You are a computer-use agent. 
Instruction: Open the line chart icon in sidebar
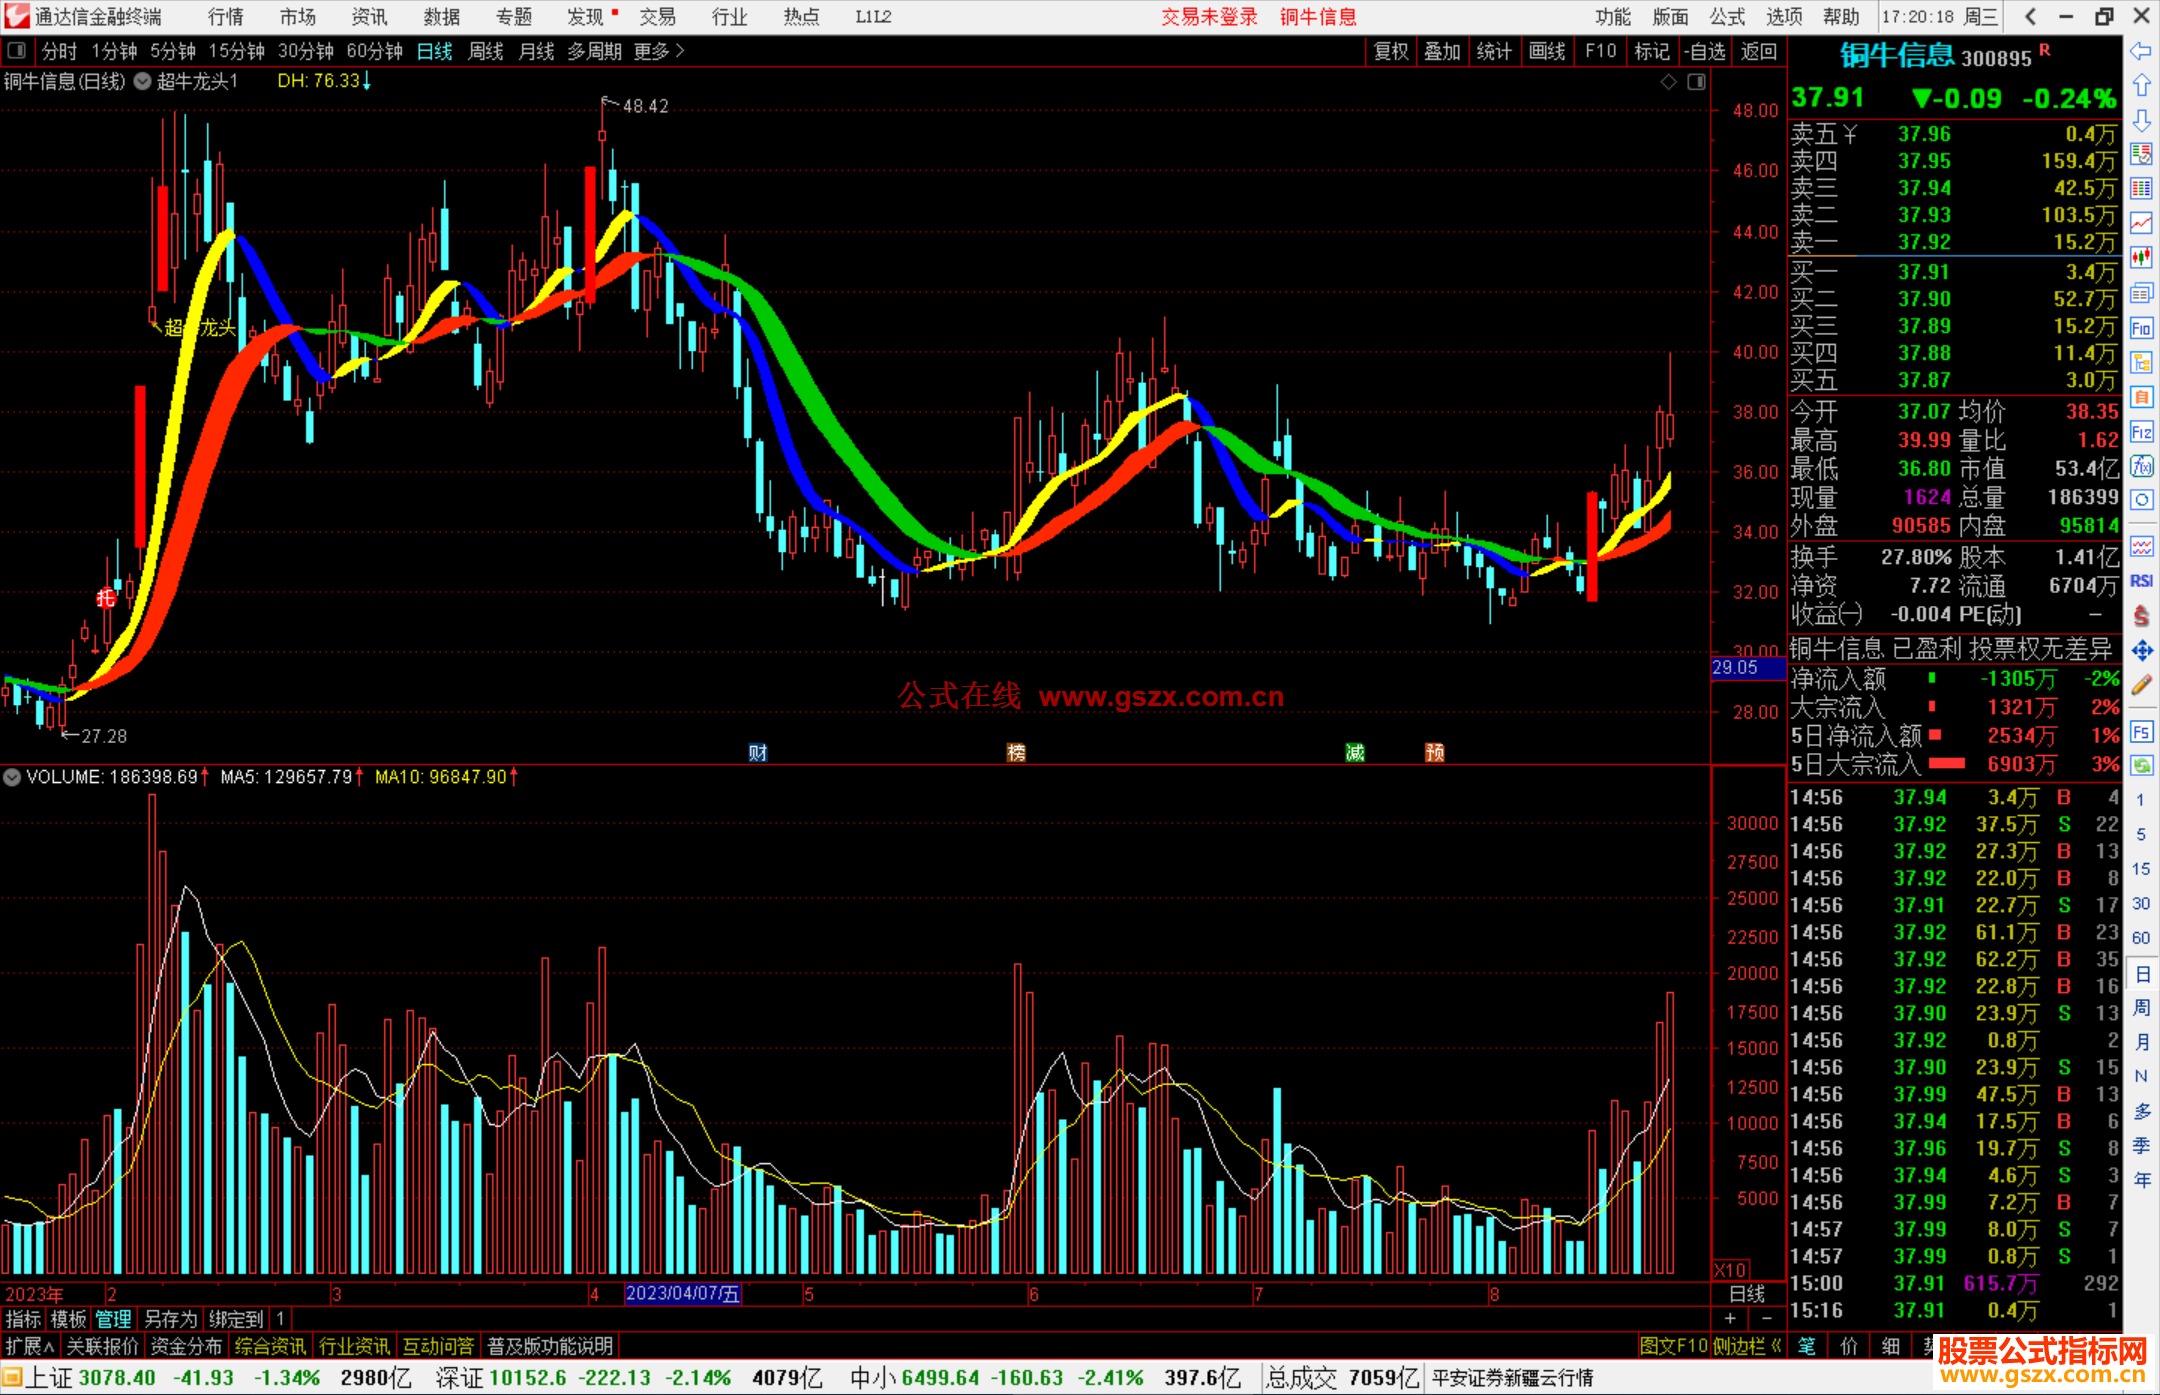tap(2141, 223)
